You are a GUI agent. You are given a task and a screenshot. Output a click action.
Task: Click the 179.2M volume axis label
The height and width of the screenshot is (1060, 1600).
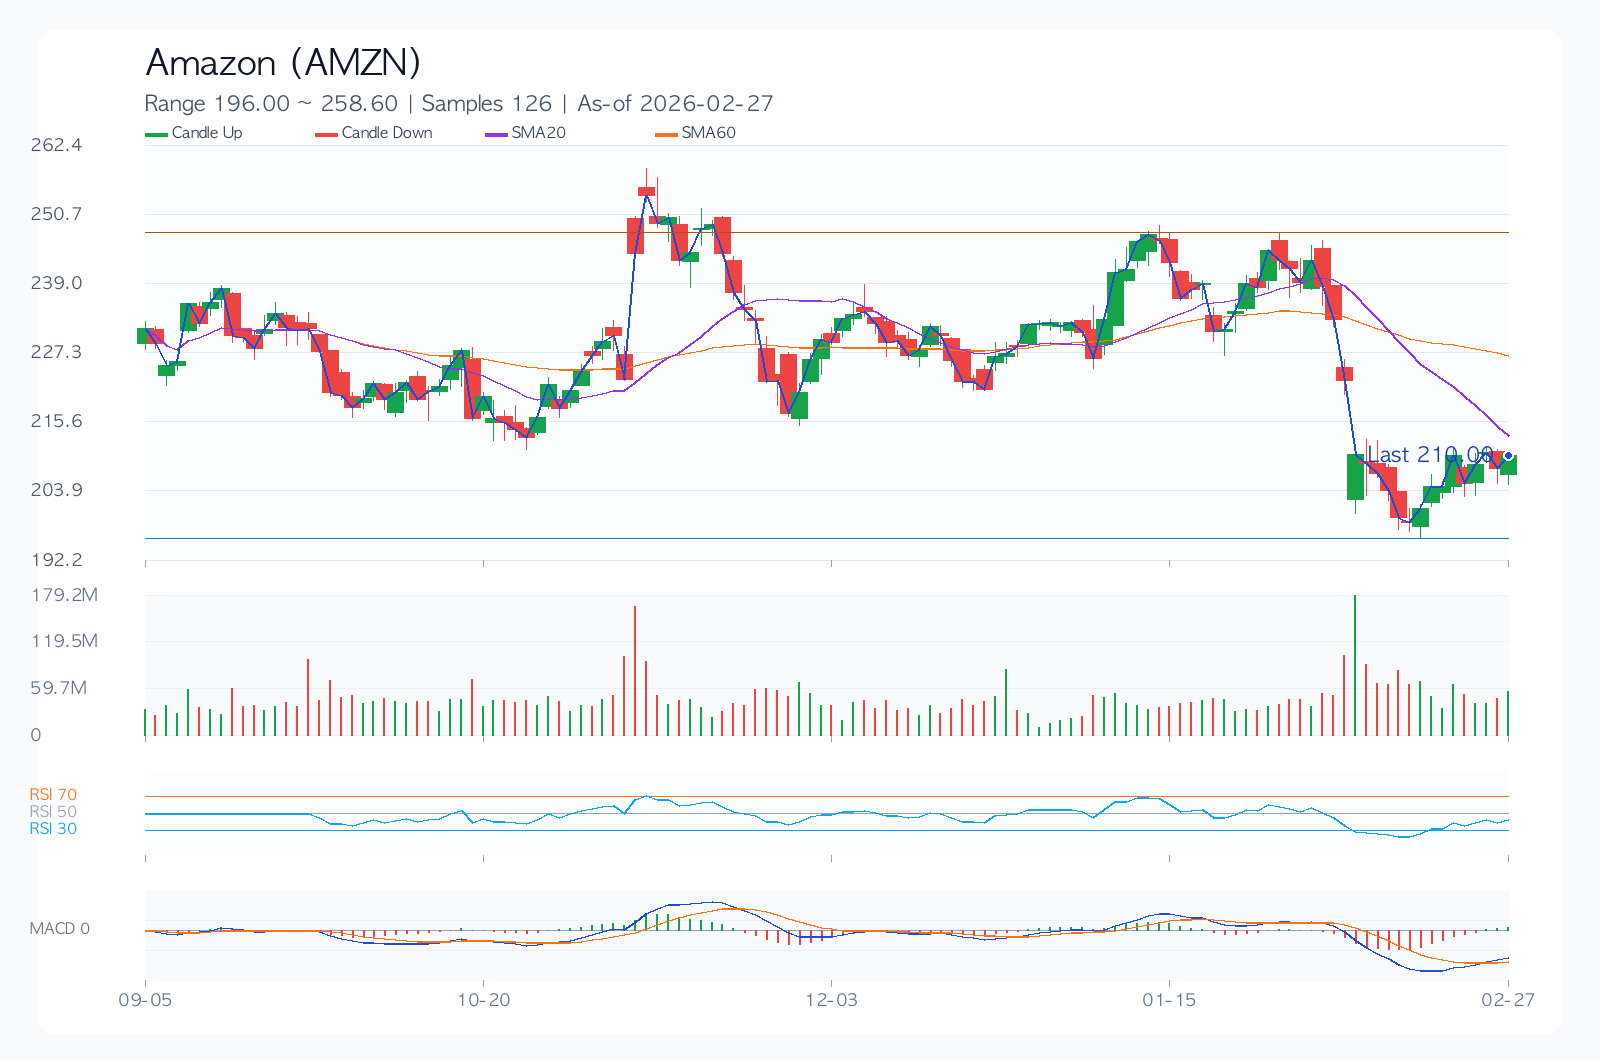pyautogui.click(x=64, y=595)
